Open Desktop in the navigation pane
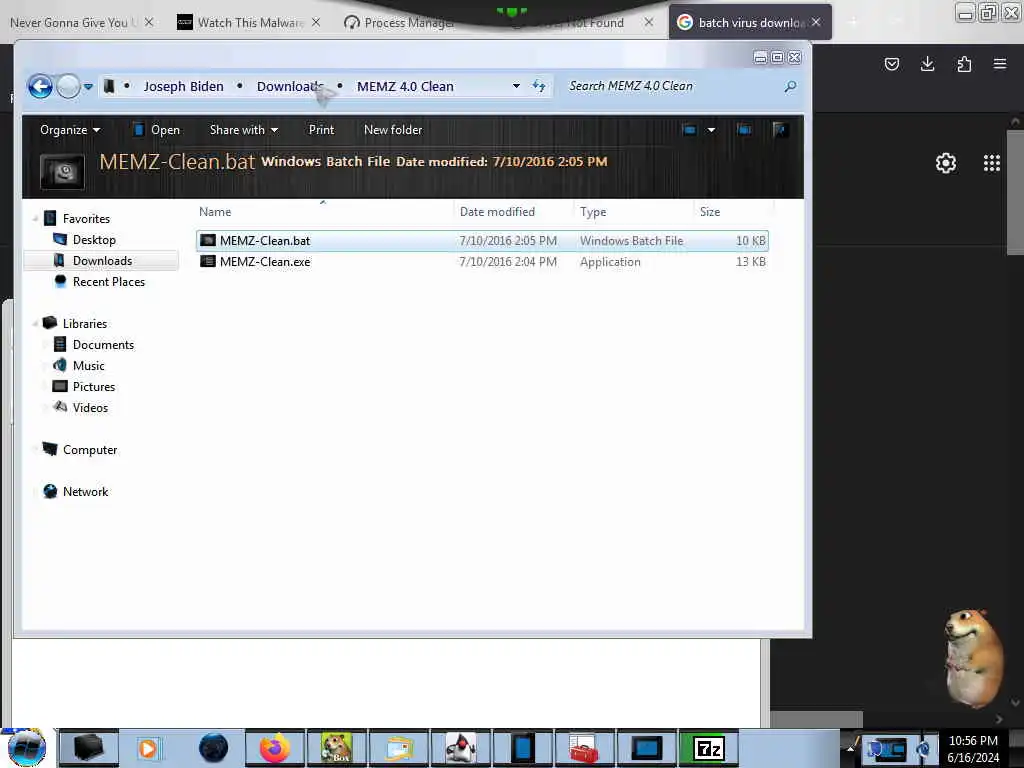Image resolution: width=1024 pixels, height=768 pixels. pos(94,240)
